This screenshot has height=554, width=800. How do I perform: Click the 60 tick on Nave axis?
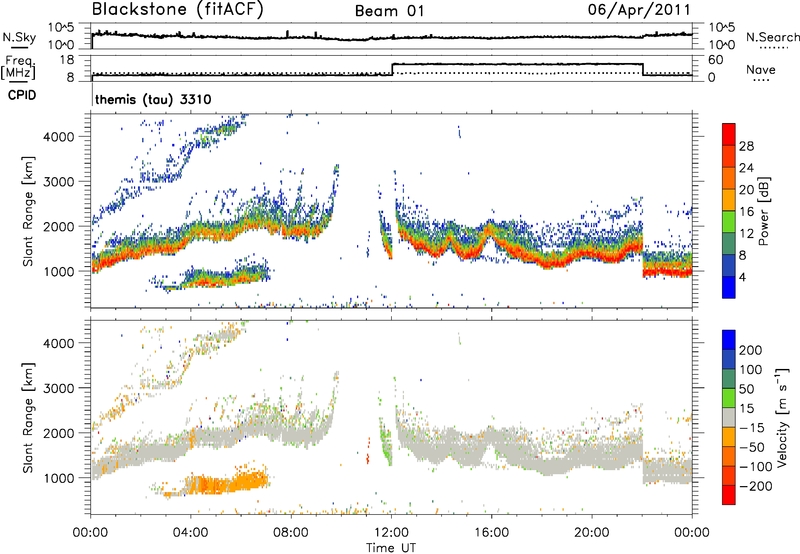716,60
